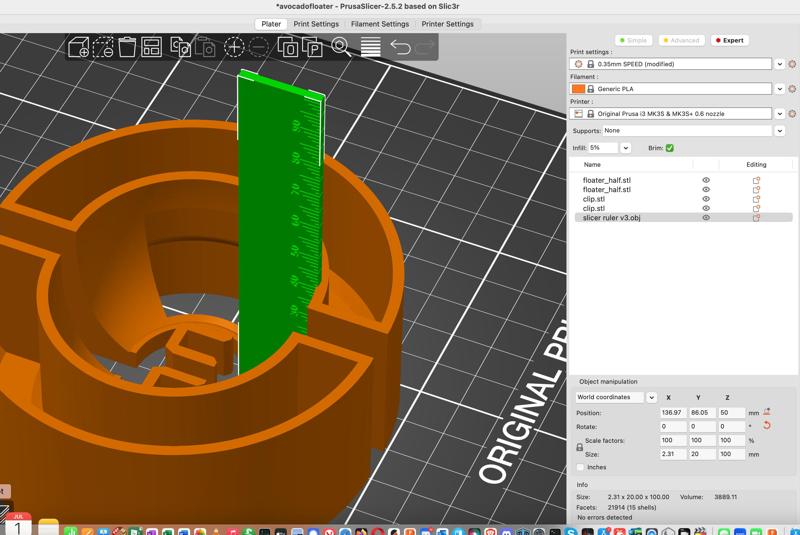This screenshot has height=535, width=800.
Task: Click the Generic PLA filament preset box
Action: coord(670,89)
